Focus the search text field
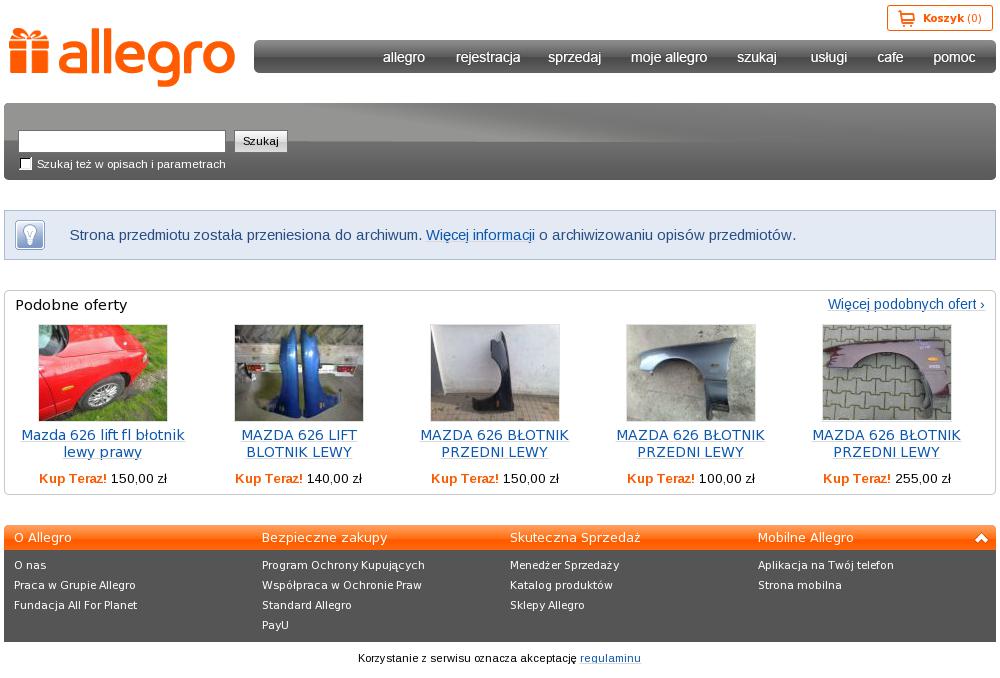 point(122,141)
